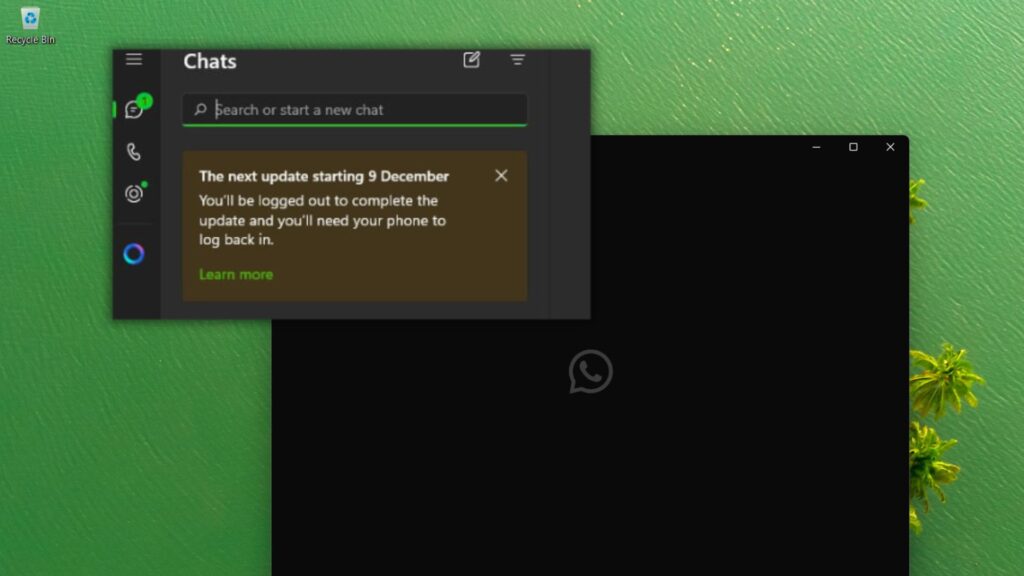Click the unread badge on the Chats icon
1024x576 pixels.
point(144,100)
